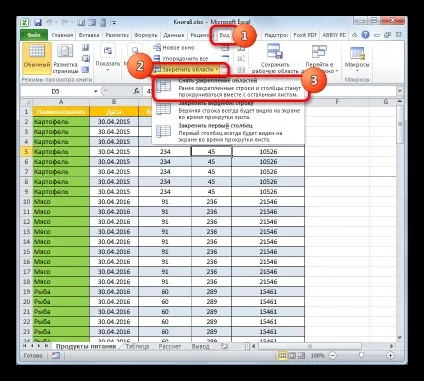Click Упорядочить все command
The width and height of the screenshot is (424, 381).
(x=180, y=59)
